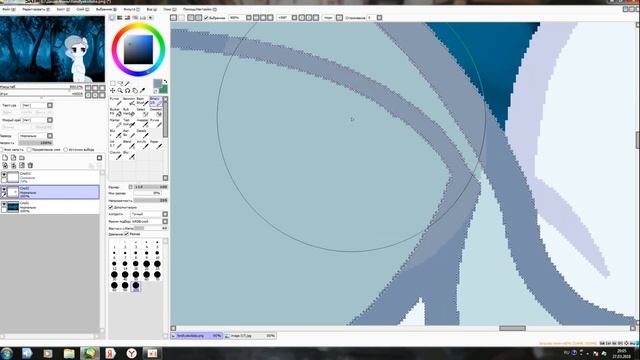640x360 pixels.
Task: Select the Binary brush tool
Action: point(156,101)
